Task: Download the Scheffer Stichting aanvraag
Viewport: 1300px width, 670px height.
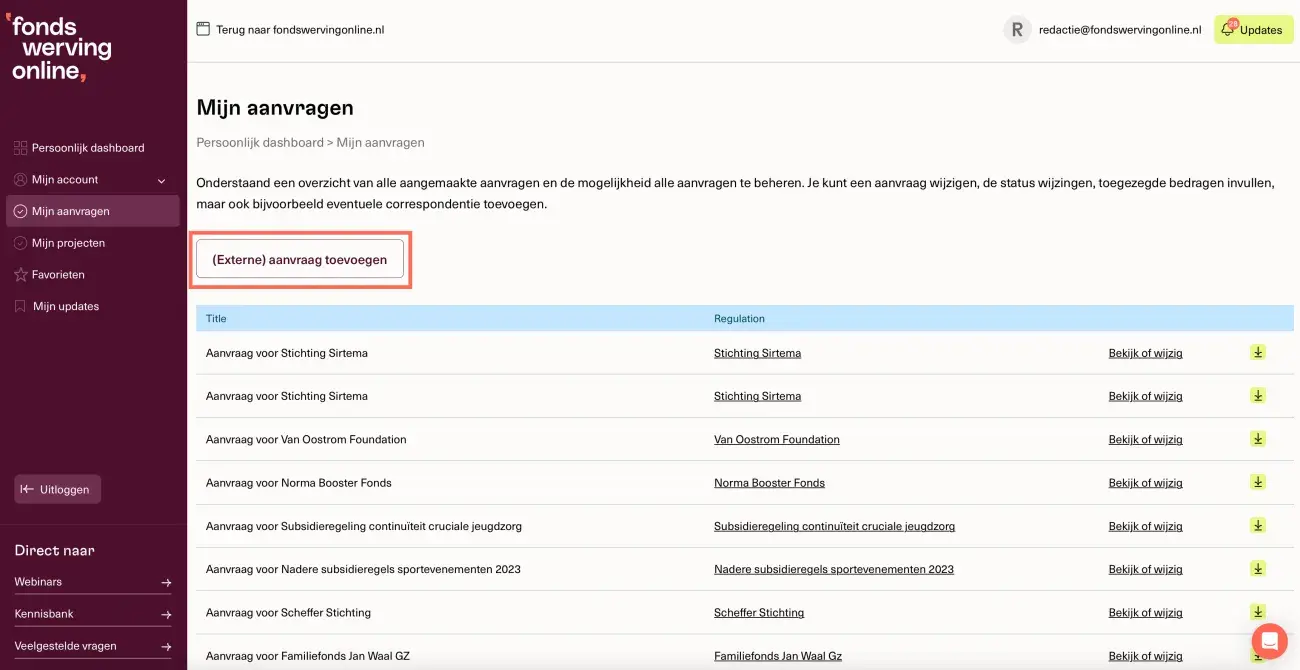Action: (x=1257, y=611)
